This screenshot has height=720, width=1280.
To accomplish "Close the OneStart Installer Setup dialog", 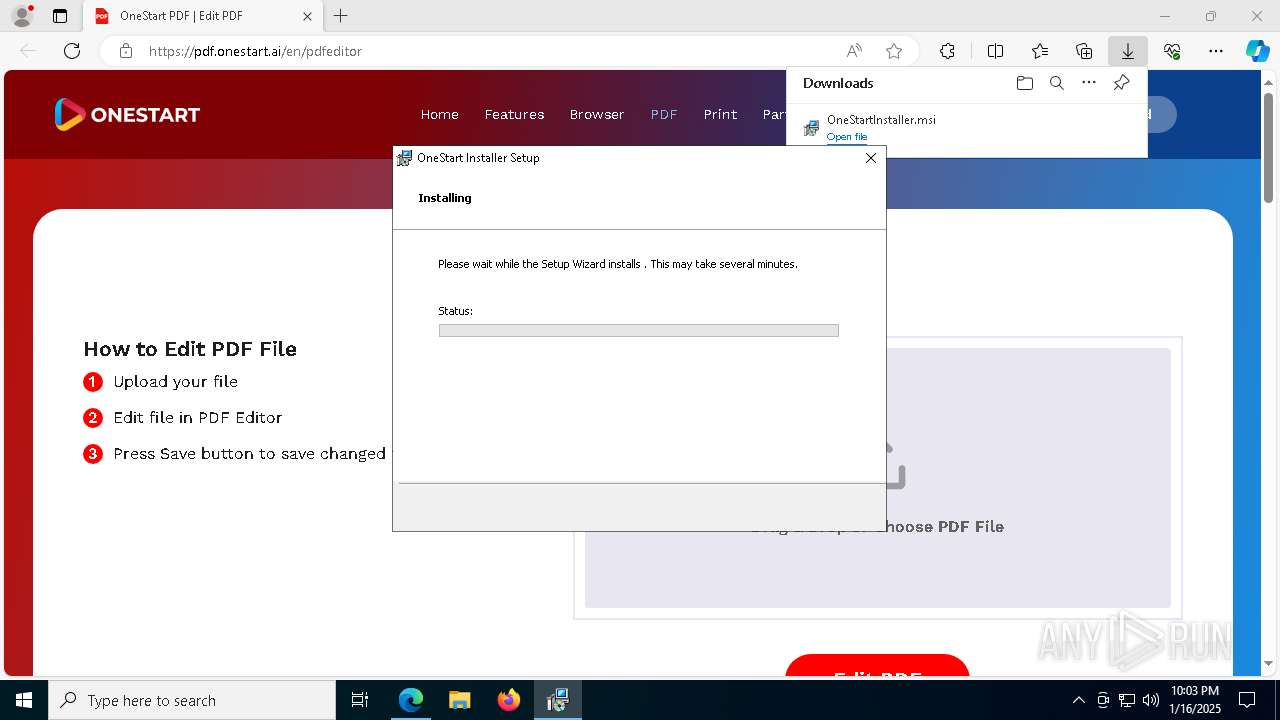I will tap(870, 158).
